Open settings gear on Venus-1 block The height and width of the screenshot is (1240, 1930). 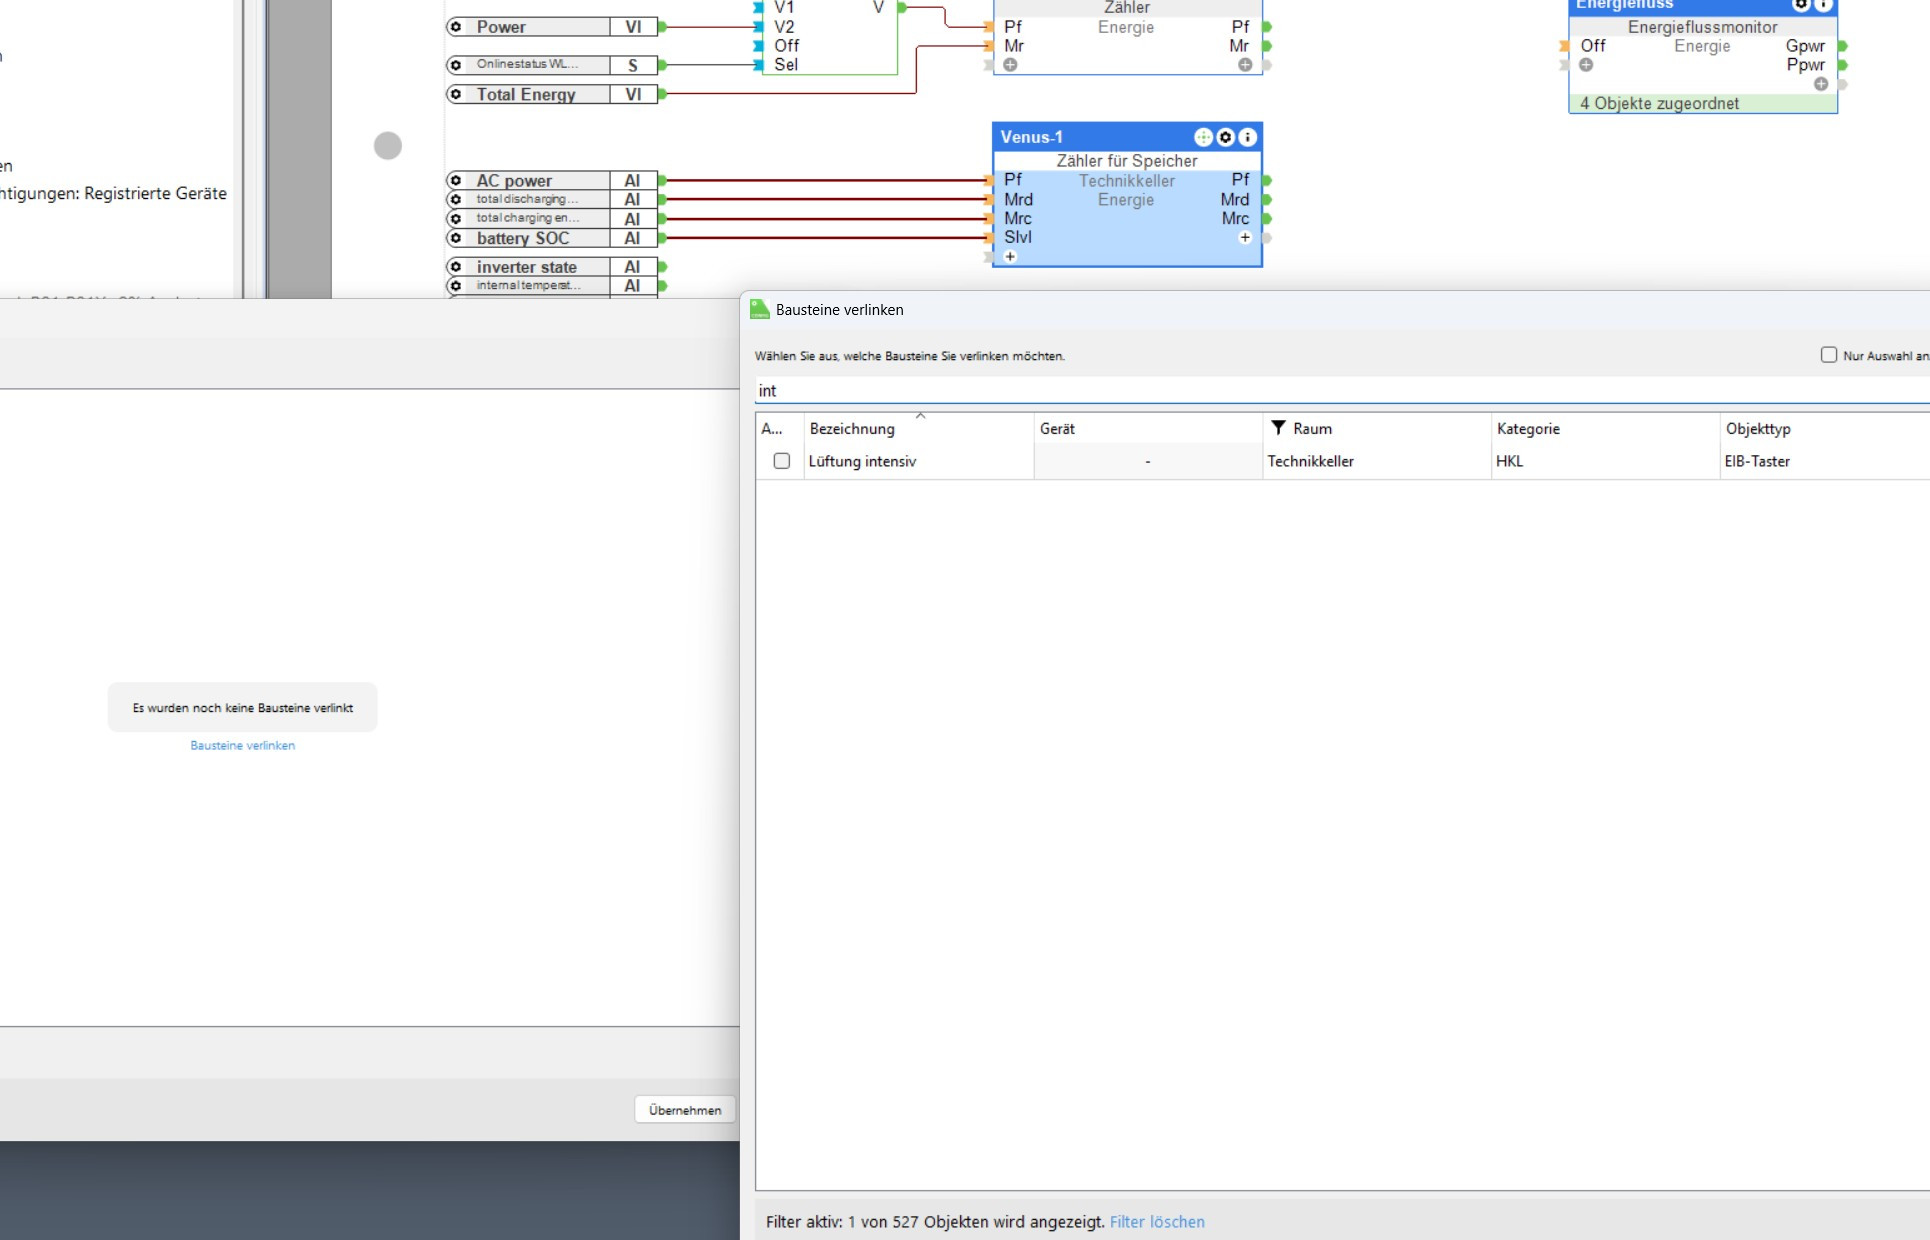click(x=1225, y=137)
